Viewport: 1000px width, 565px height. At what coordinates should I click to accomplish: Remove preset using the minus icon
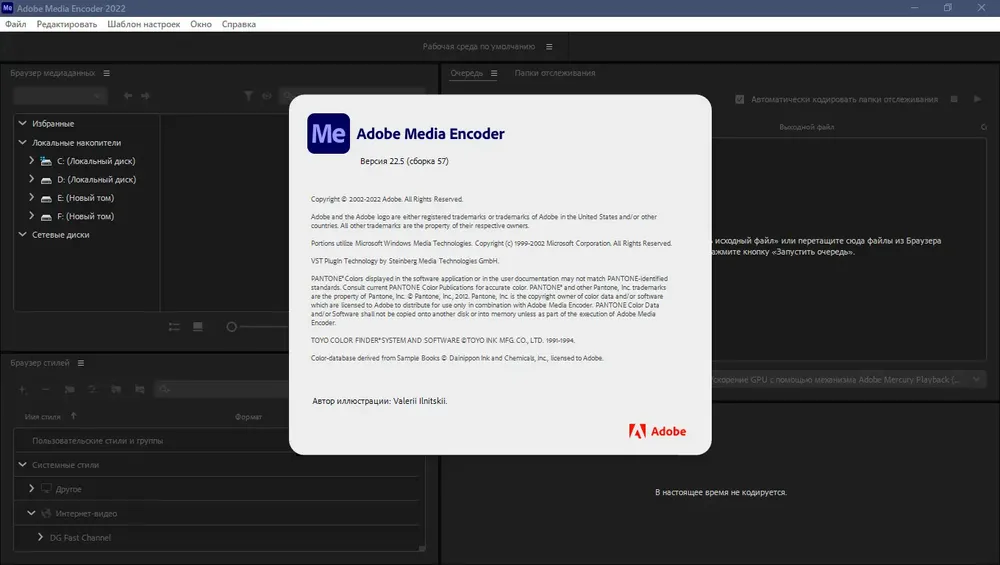pyautogui.click(x=45, y=389)
